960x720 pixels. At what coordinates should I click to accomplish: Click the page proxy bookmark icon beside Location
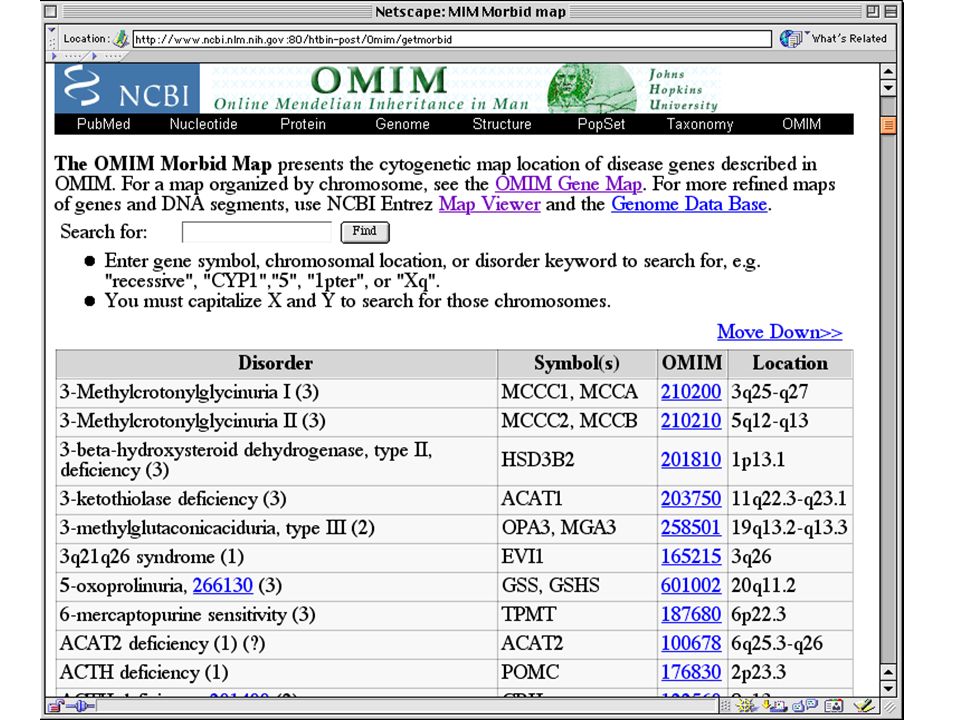[122, 39]
